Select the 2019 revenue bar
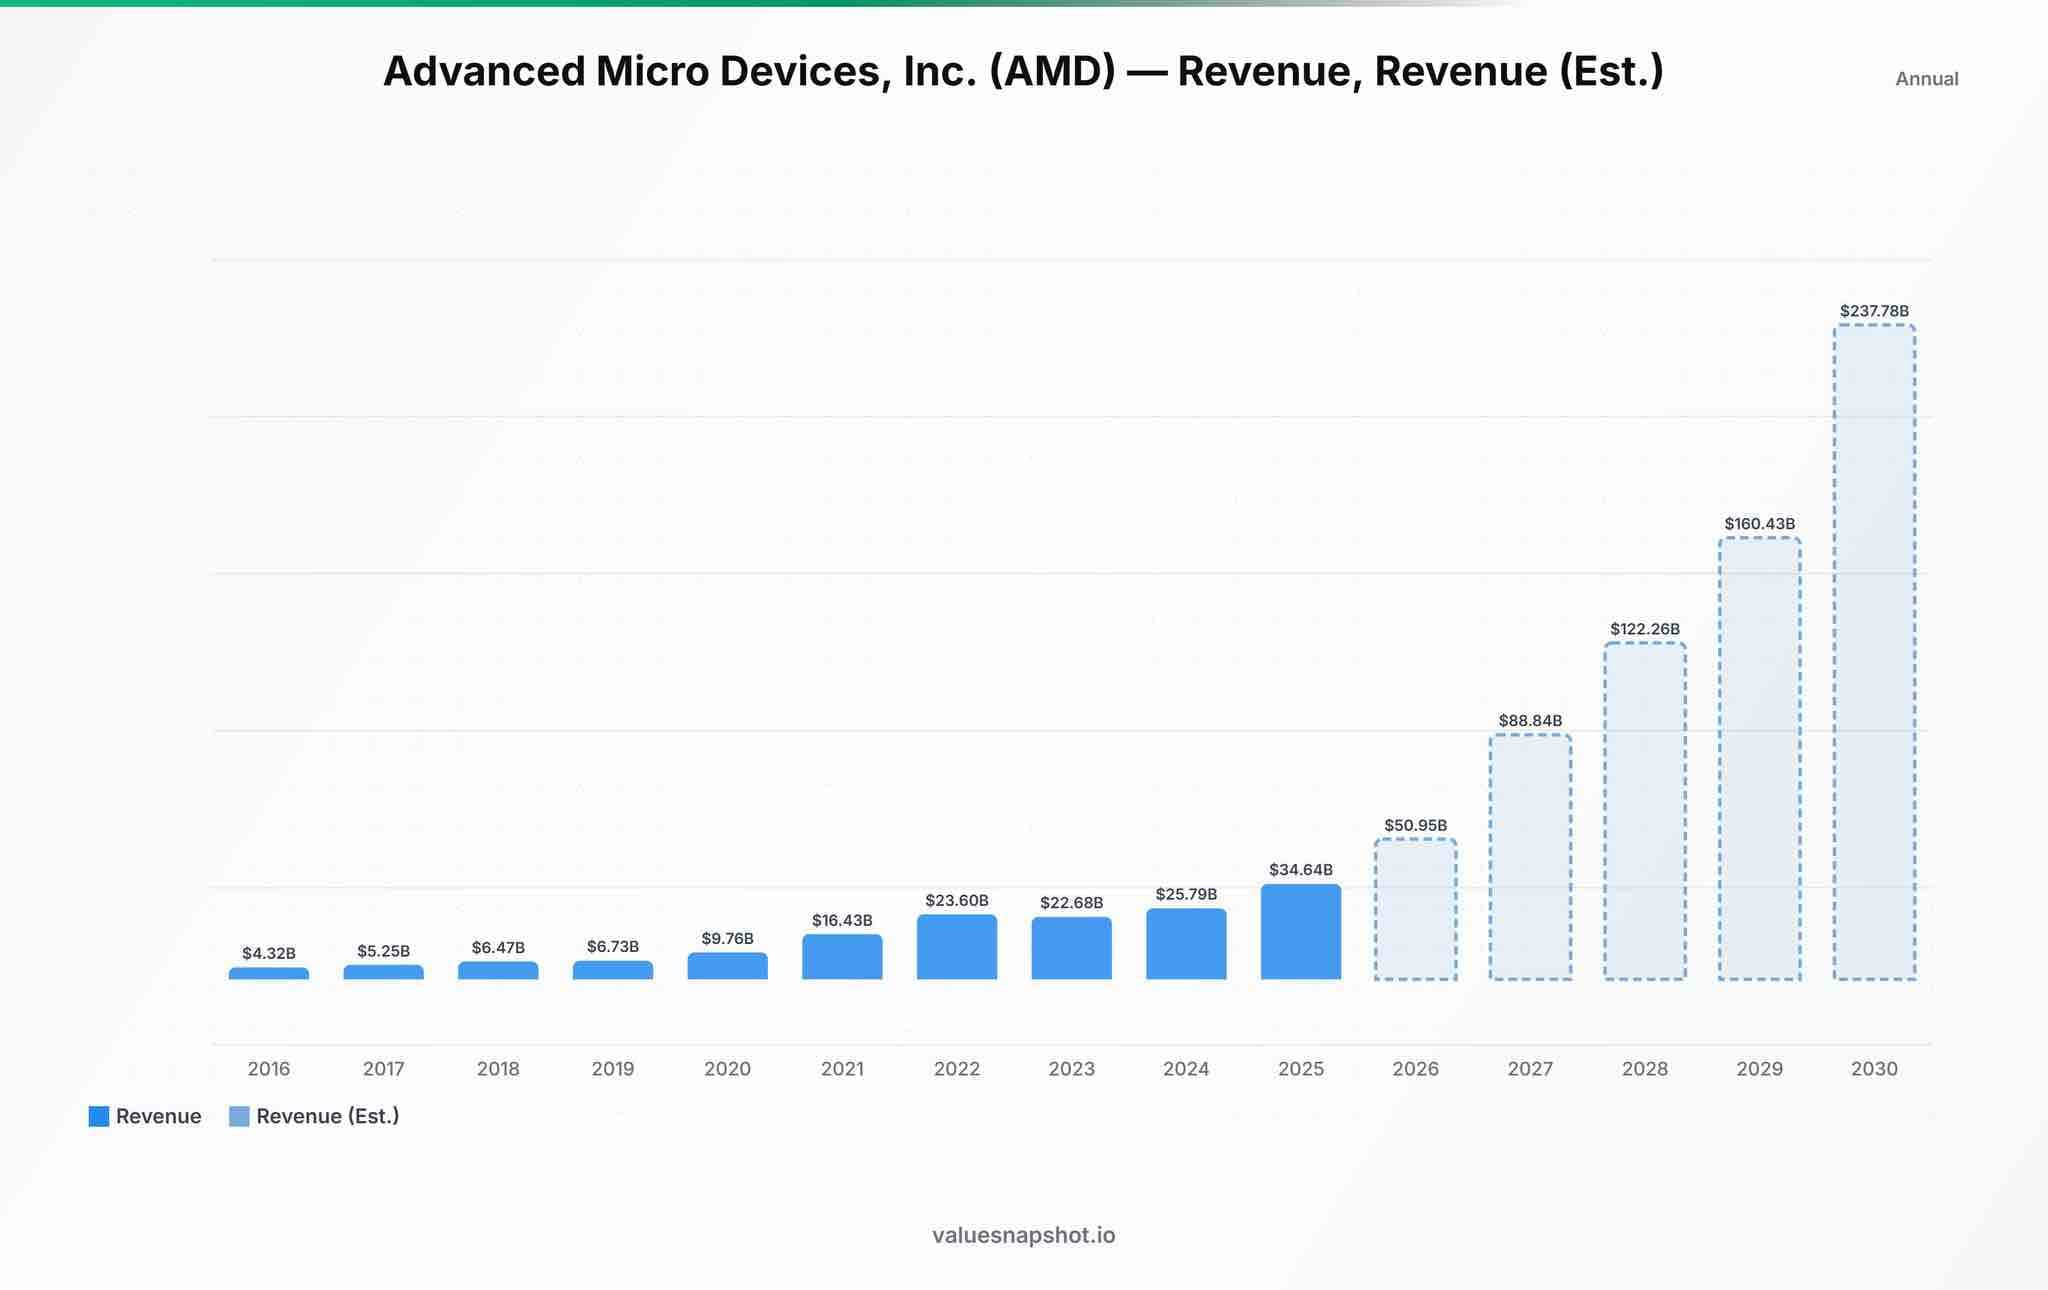 coord(613,970)
